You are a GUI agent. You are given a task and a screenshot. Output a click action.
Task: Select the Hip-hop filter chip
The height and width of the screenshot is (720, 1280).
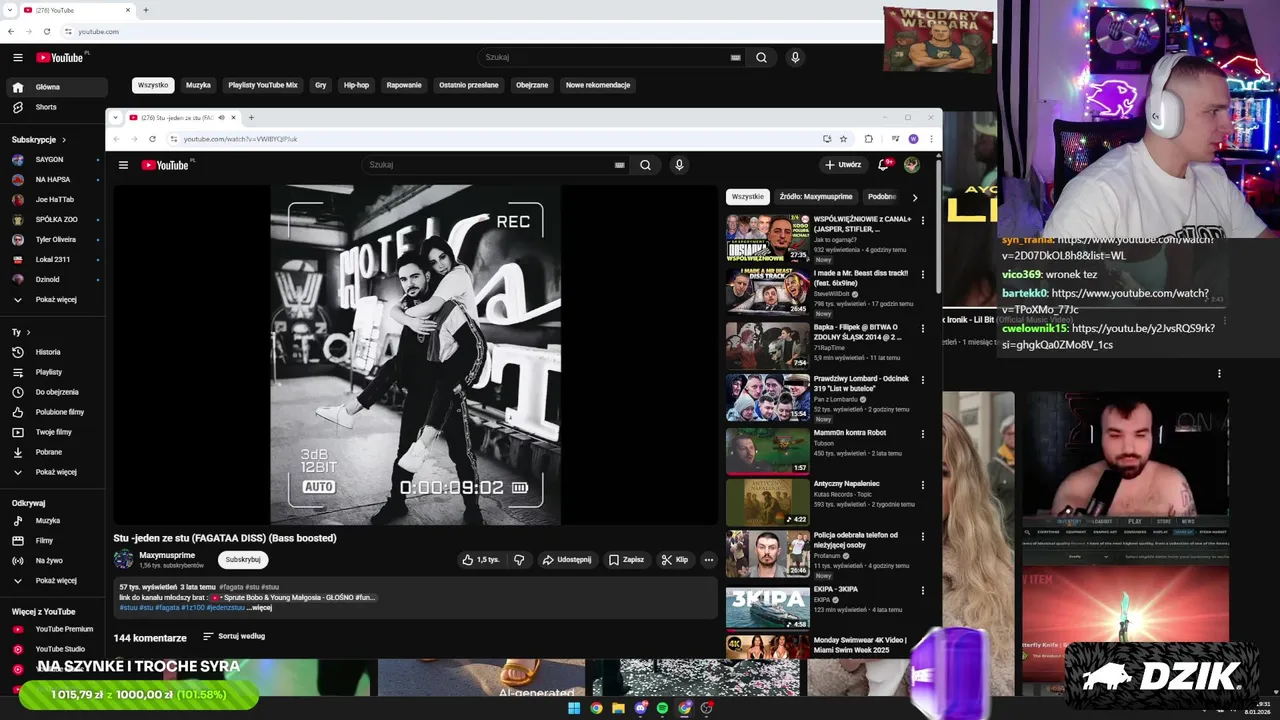pos(356,85)
